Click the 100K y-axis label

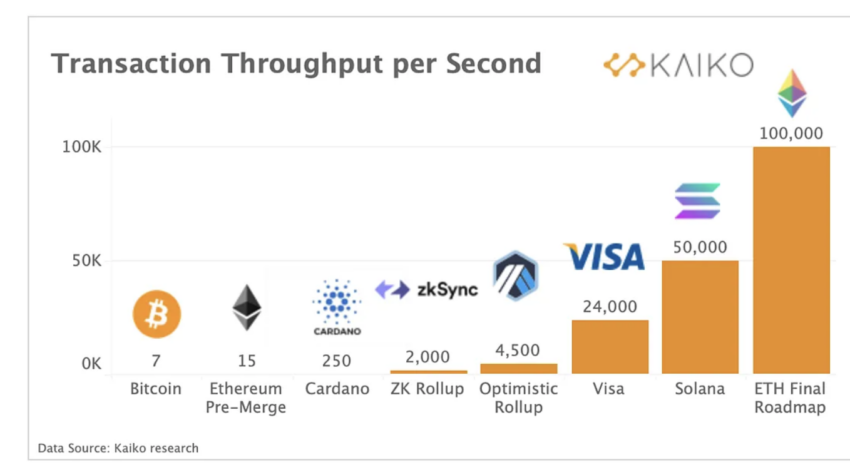point(78,147)
